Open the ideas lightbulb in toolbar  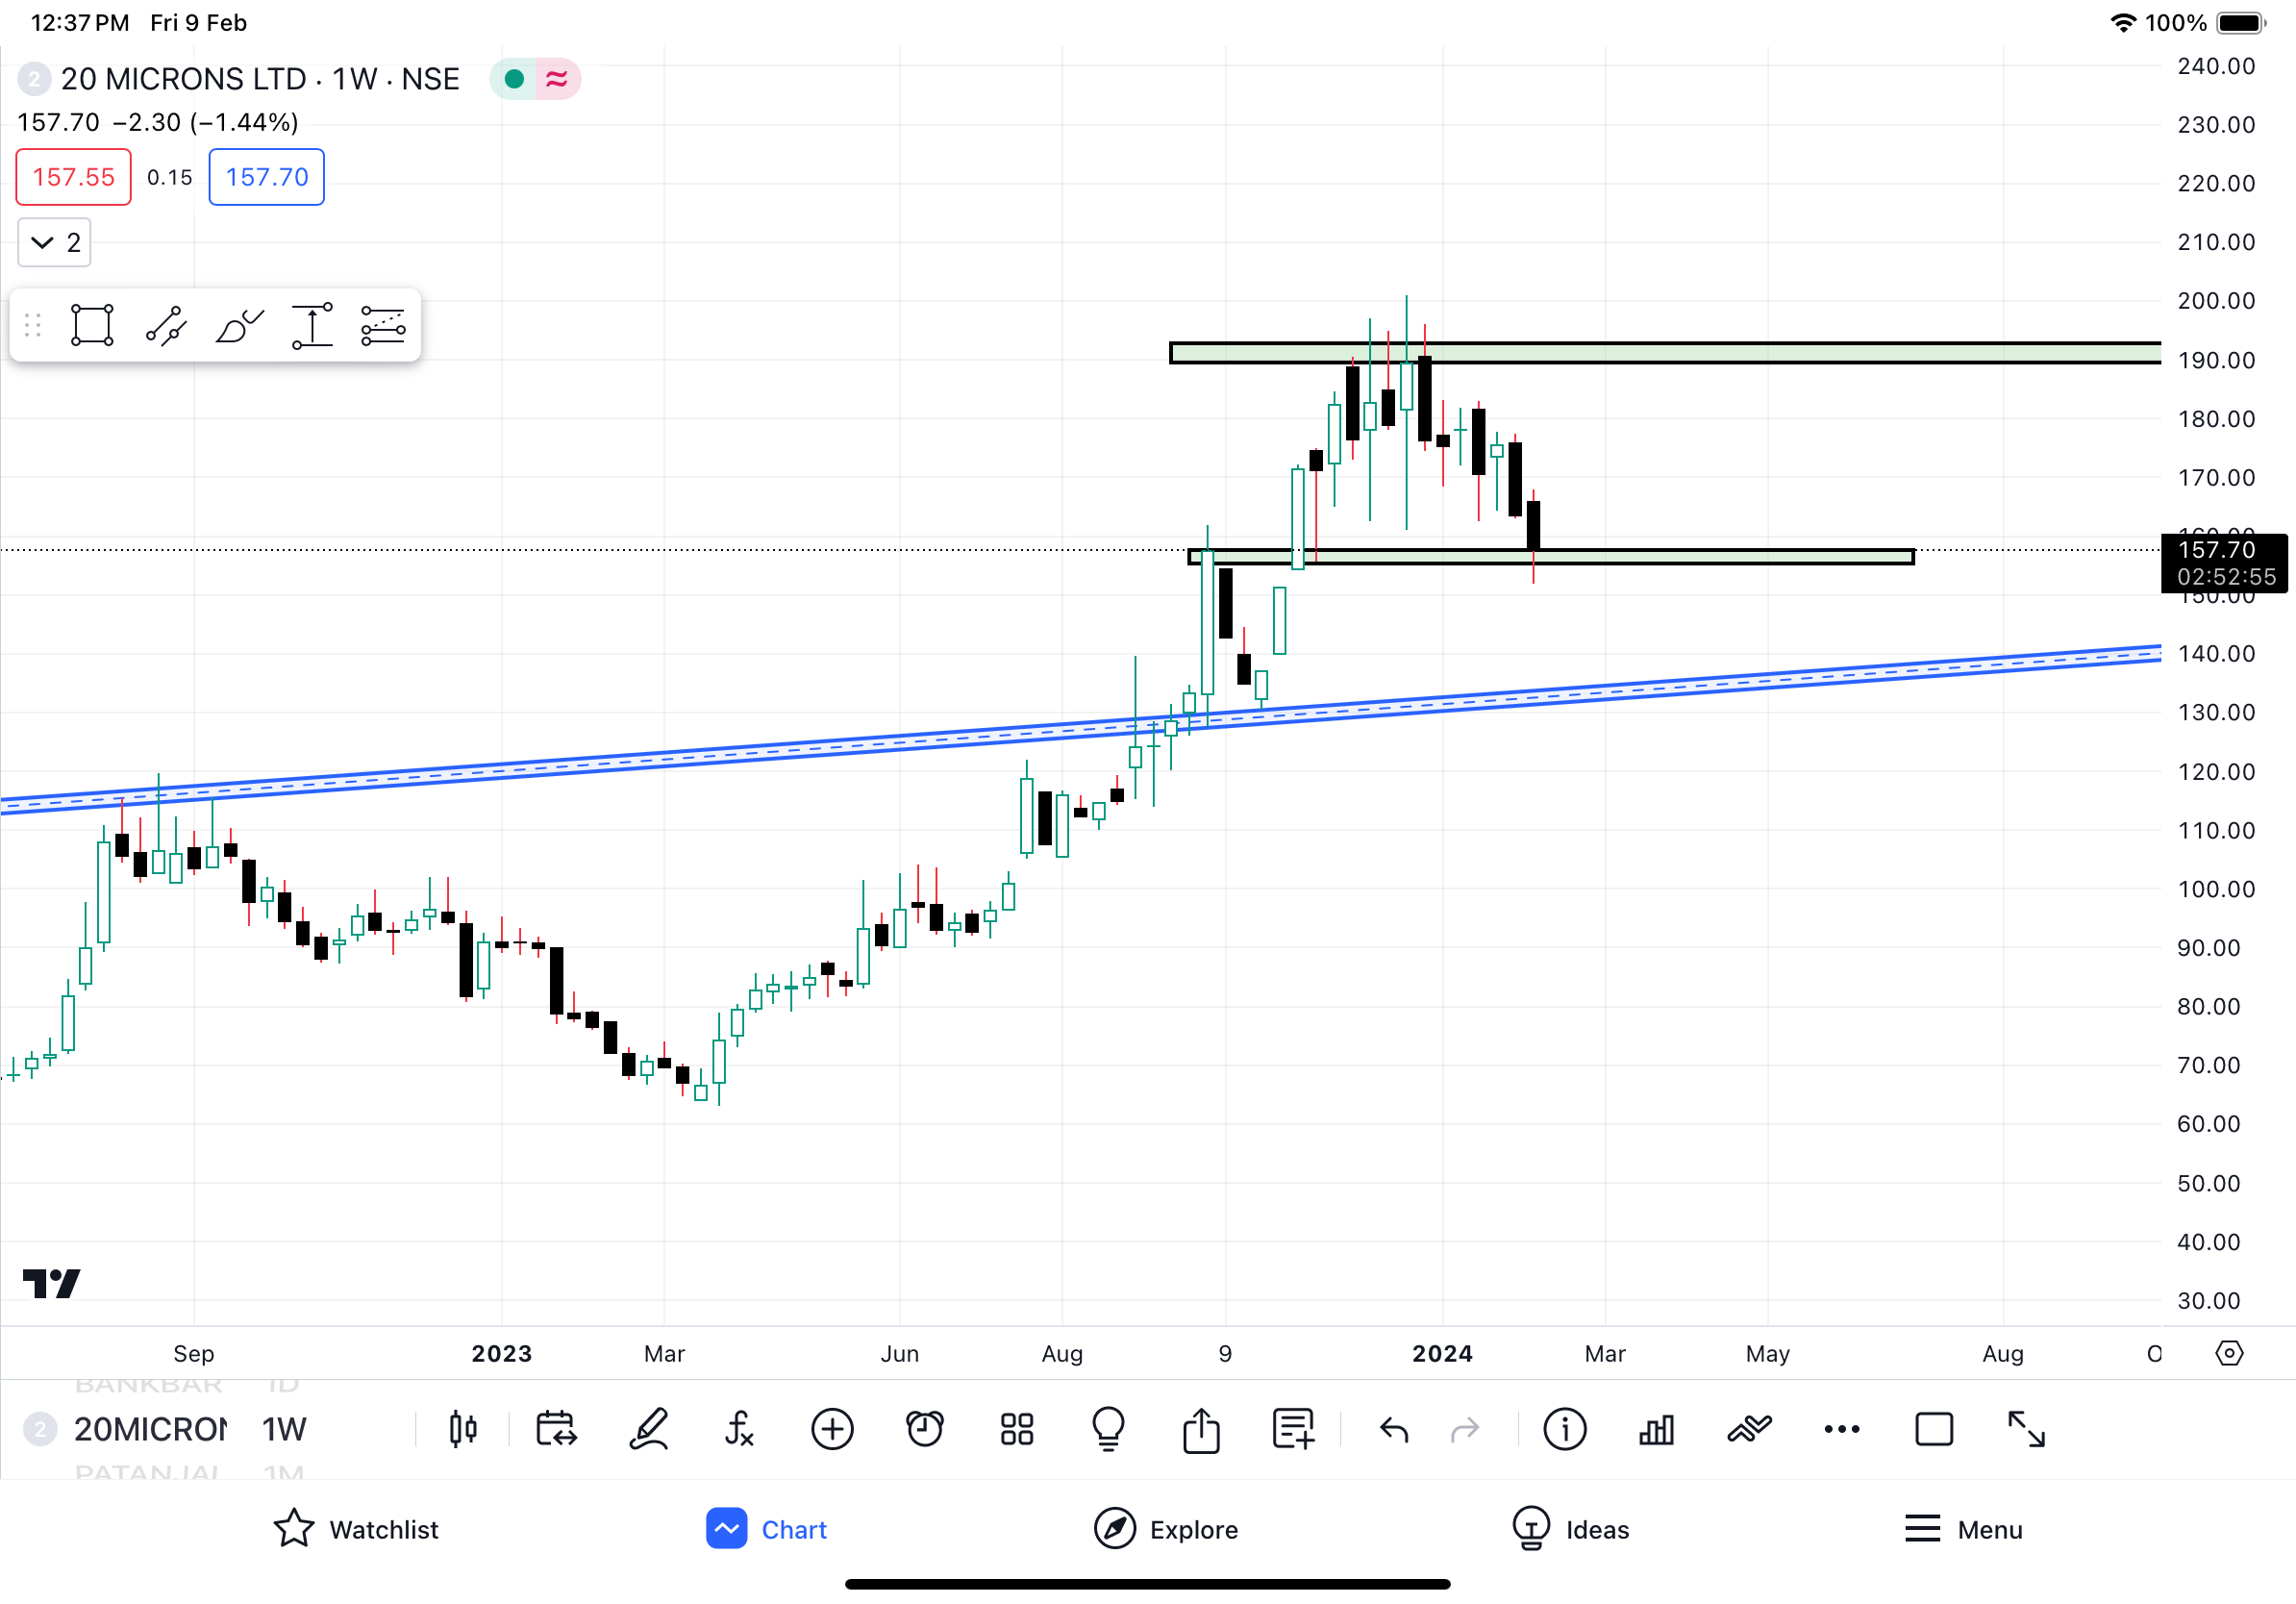coord(1109,1429)
